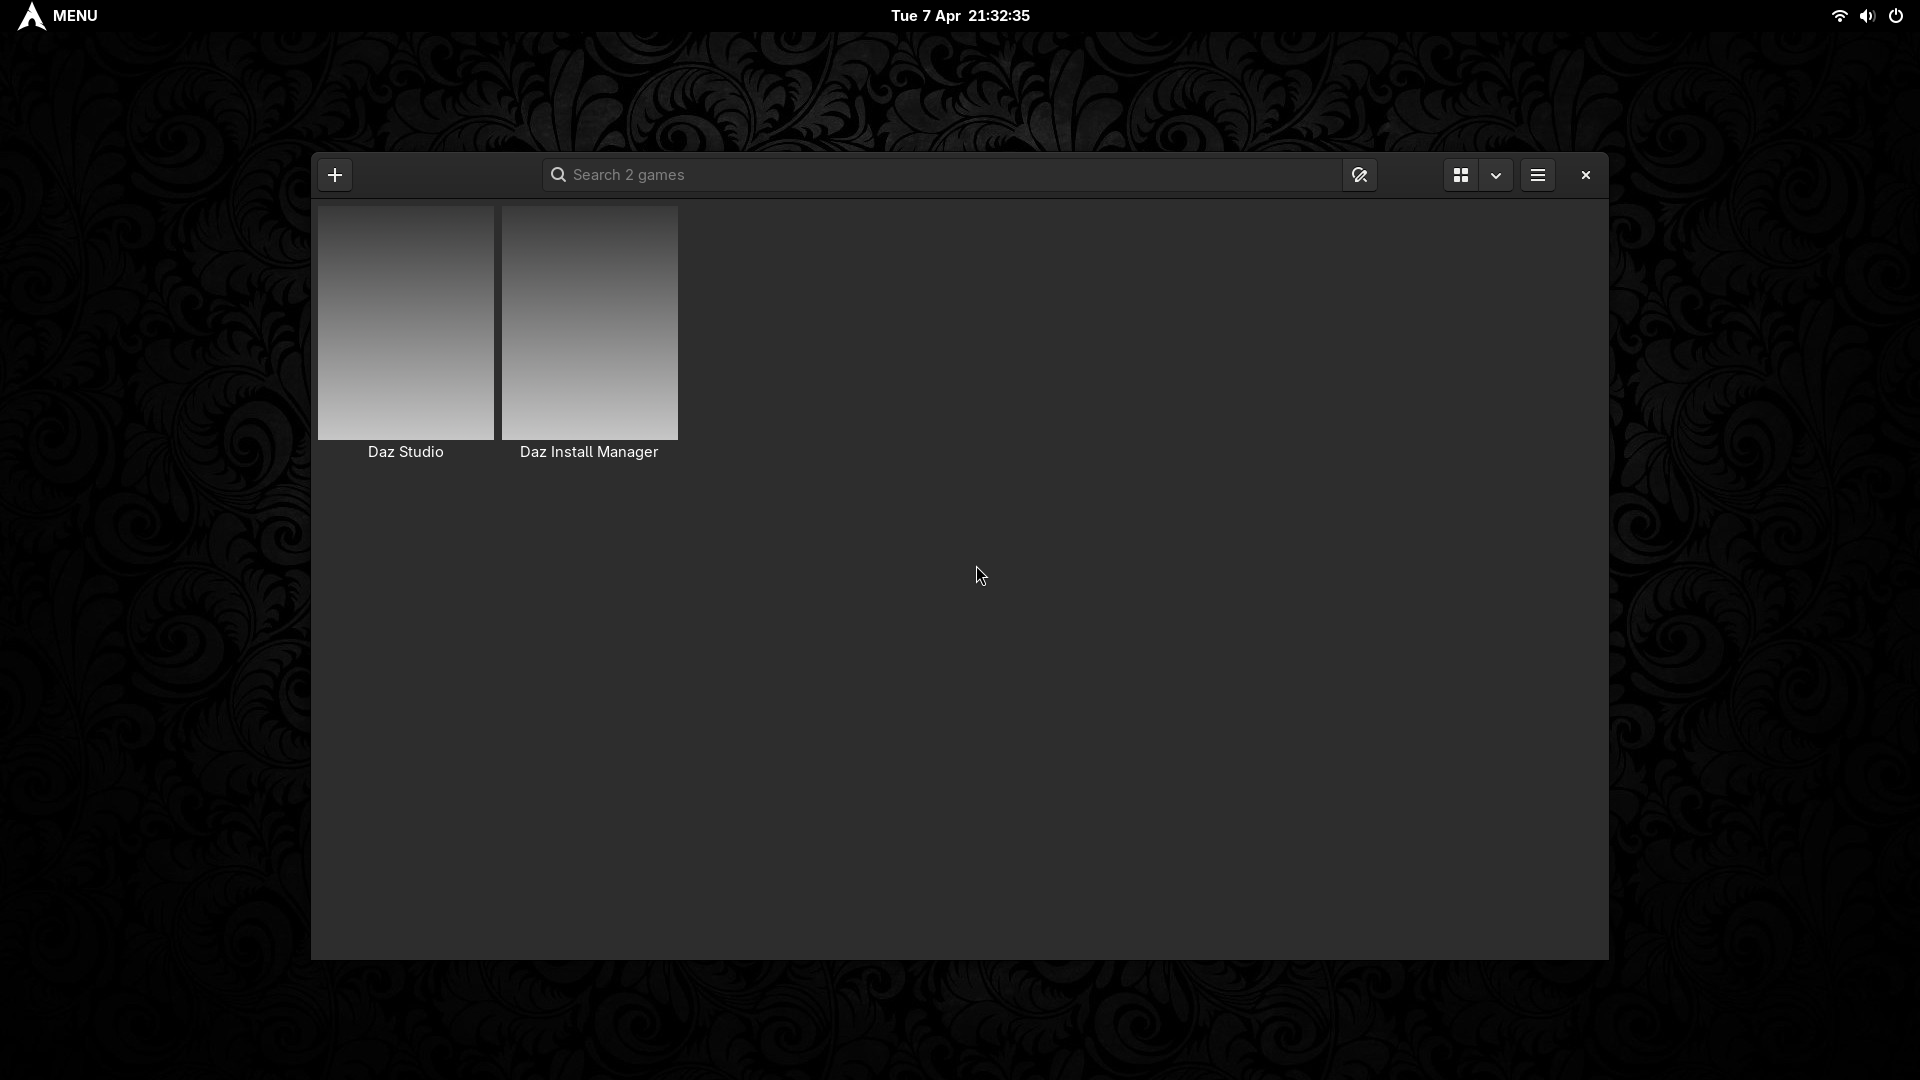
Task: Click the Wi-Fi status icon
Action: tap(1838, 16)
